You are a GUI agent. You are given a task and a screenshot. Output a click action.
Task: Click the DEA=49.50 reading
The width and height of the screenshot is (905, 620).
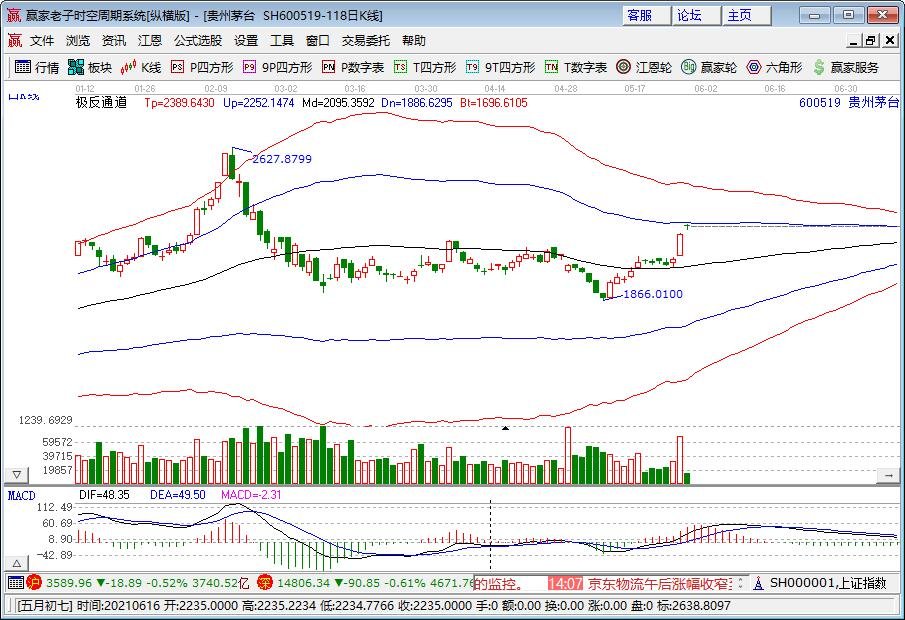point(178,495)
